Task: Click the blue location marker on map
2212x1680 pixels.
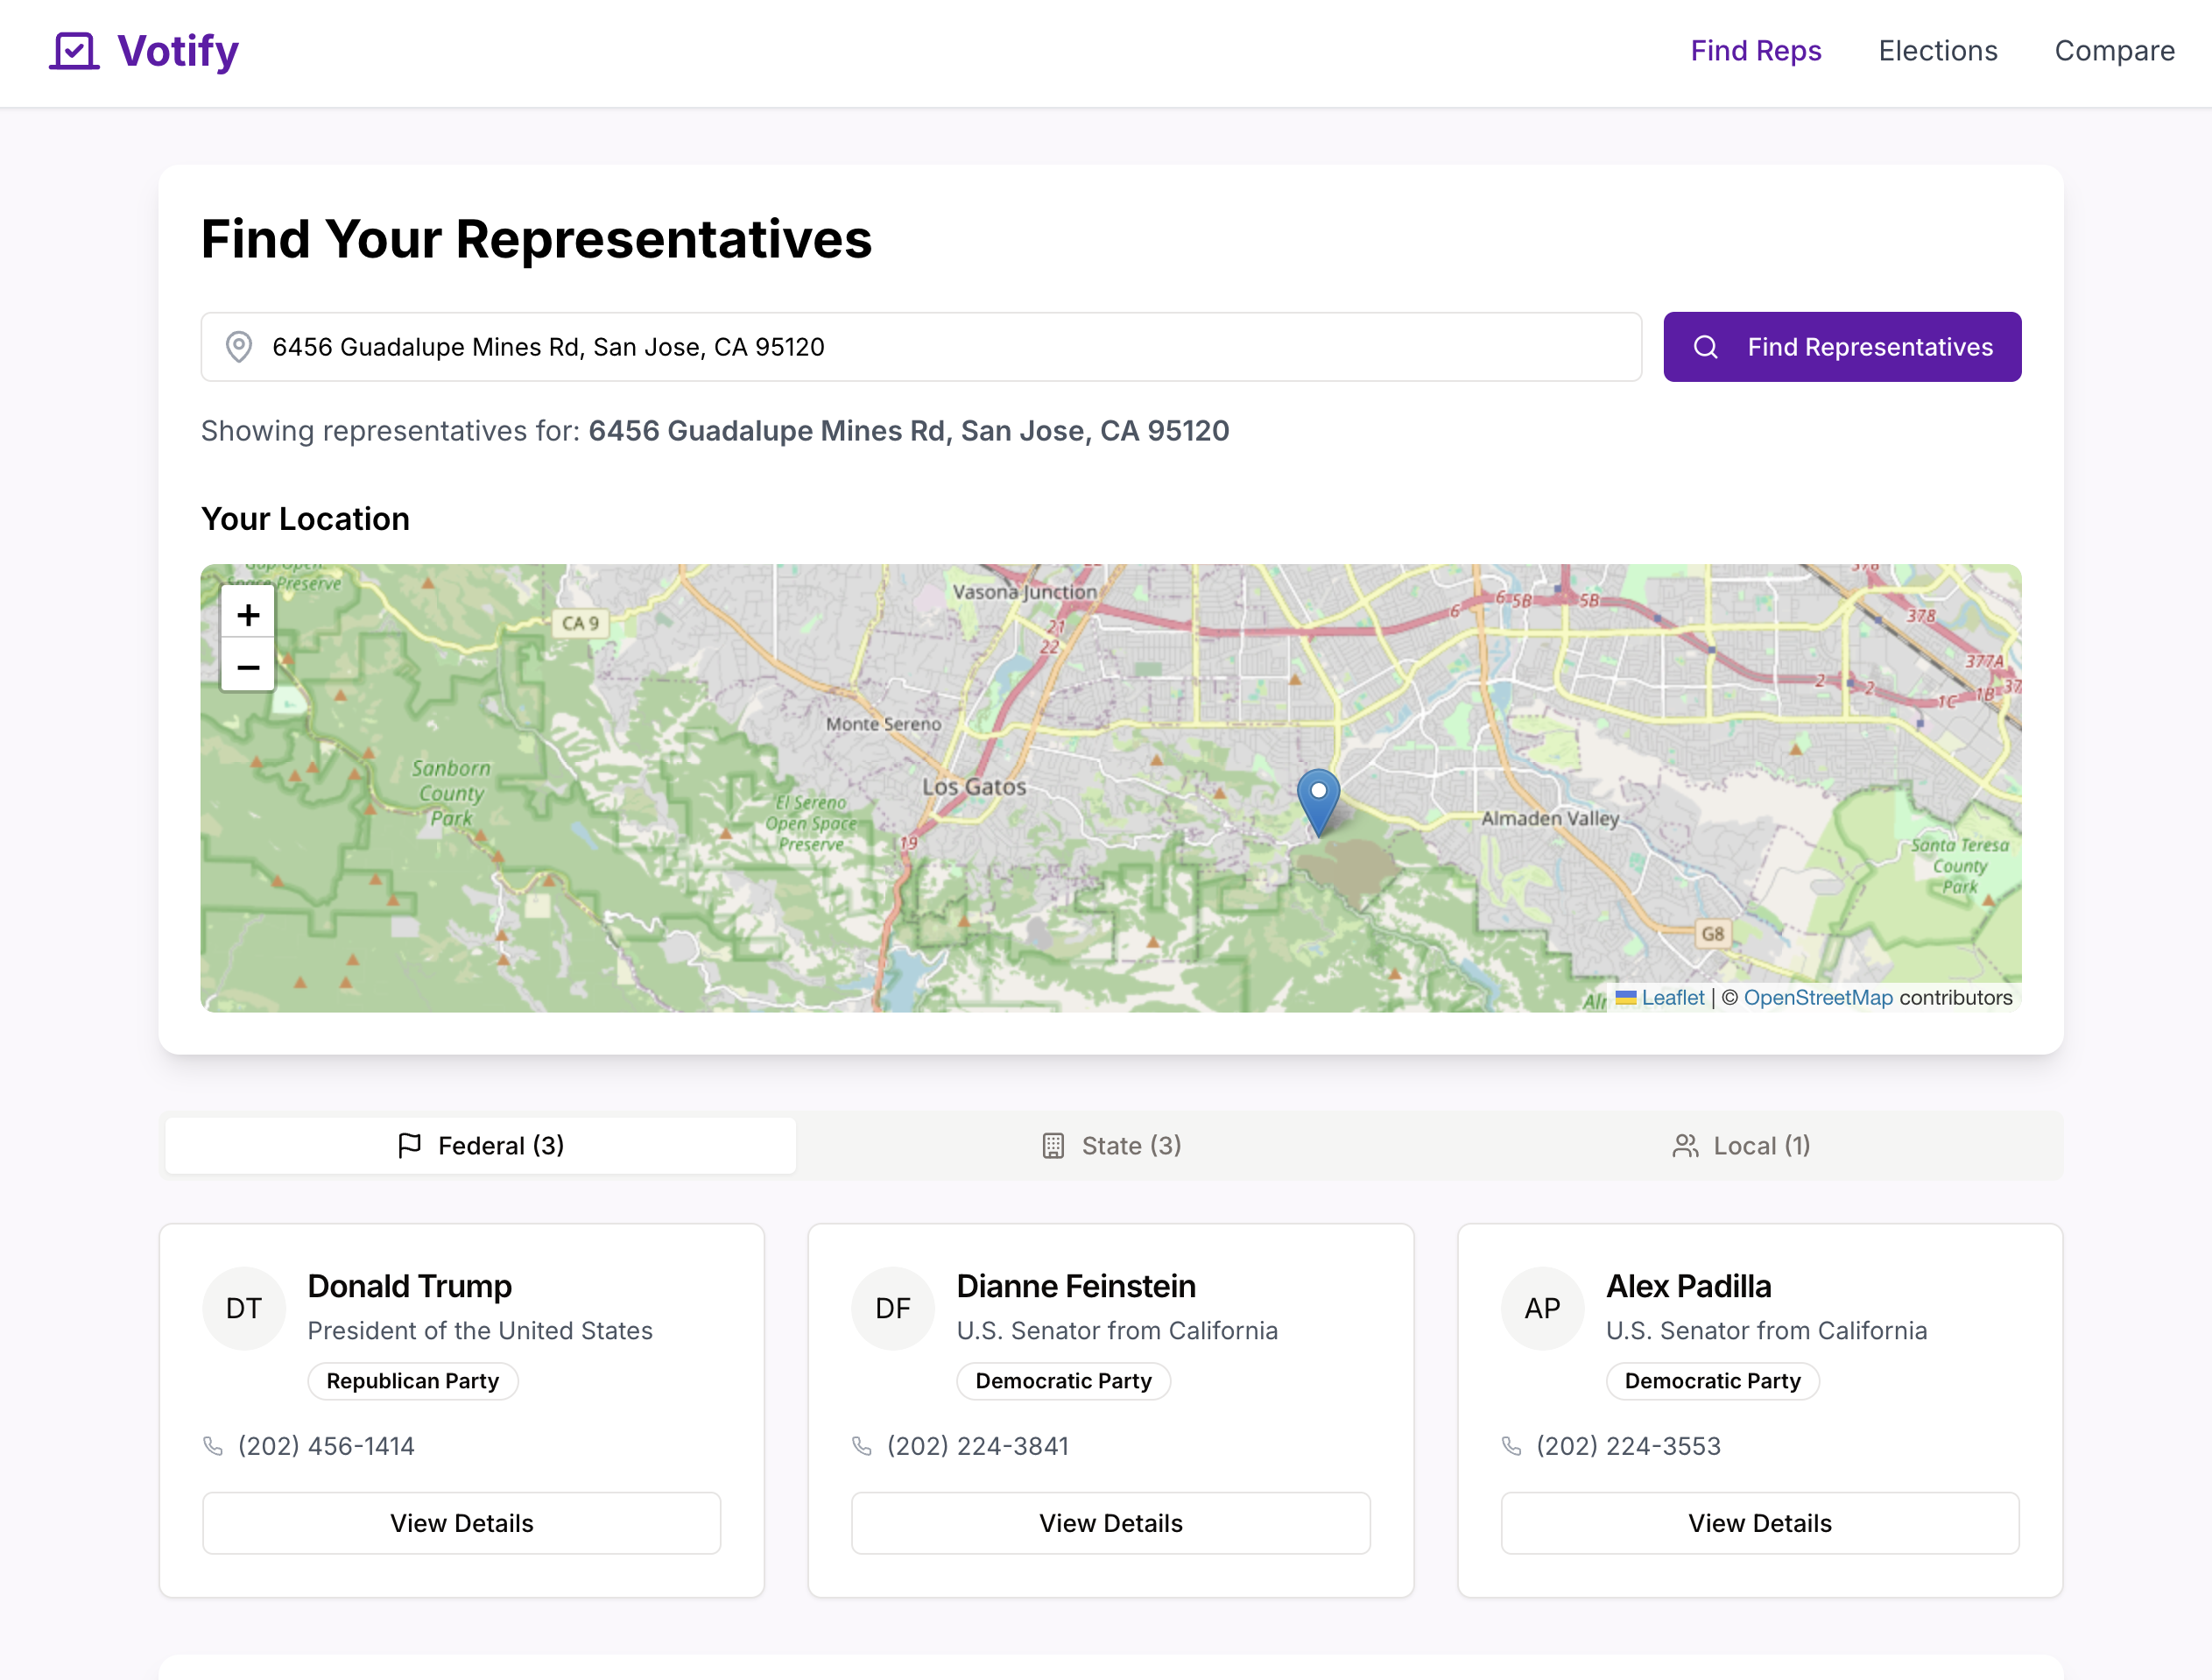Action: pos(1318,799)
